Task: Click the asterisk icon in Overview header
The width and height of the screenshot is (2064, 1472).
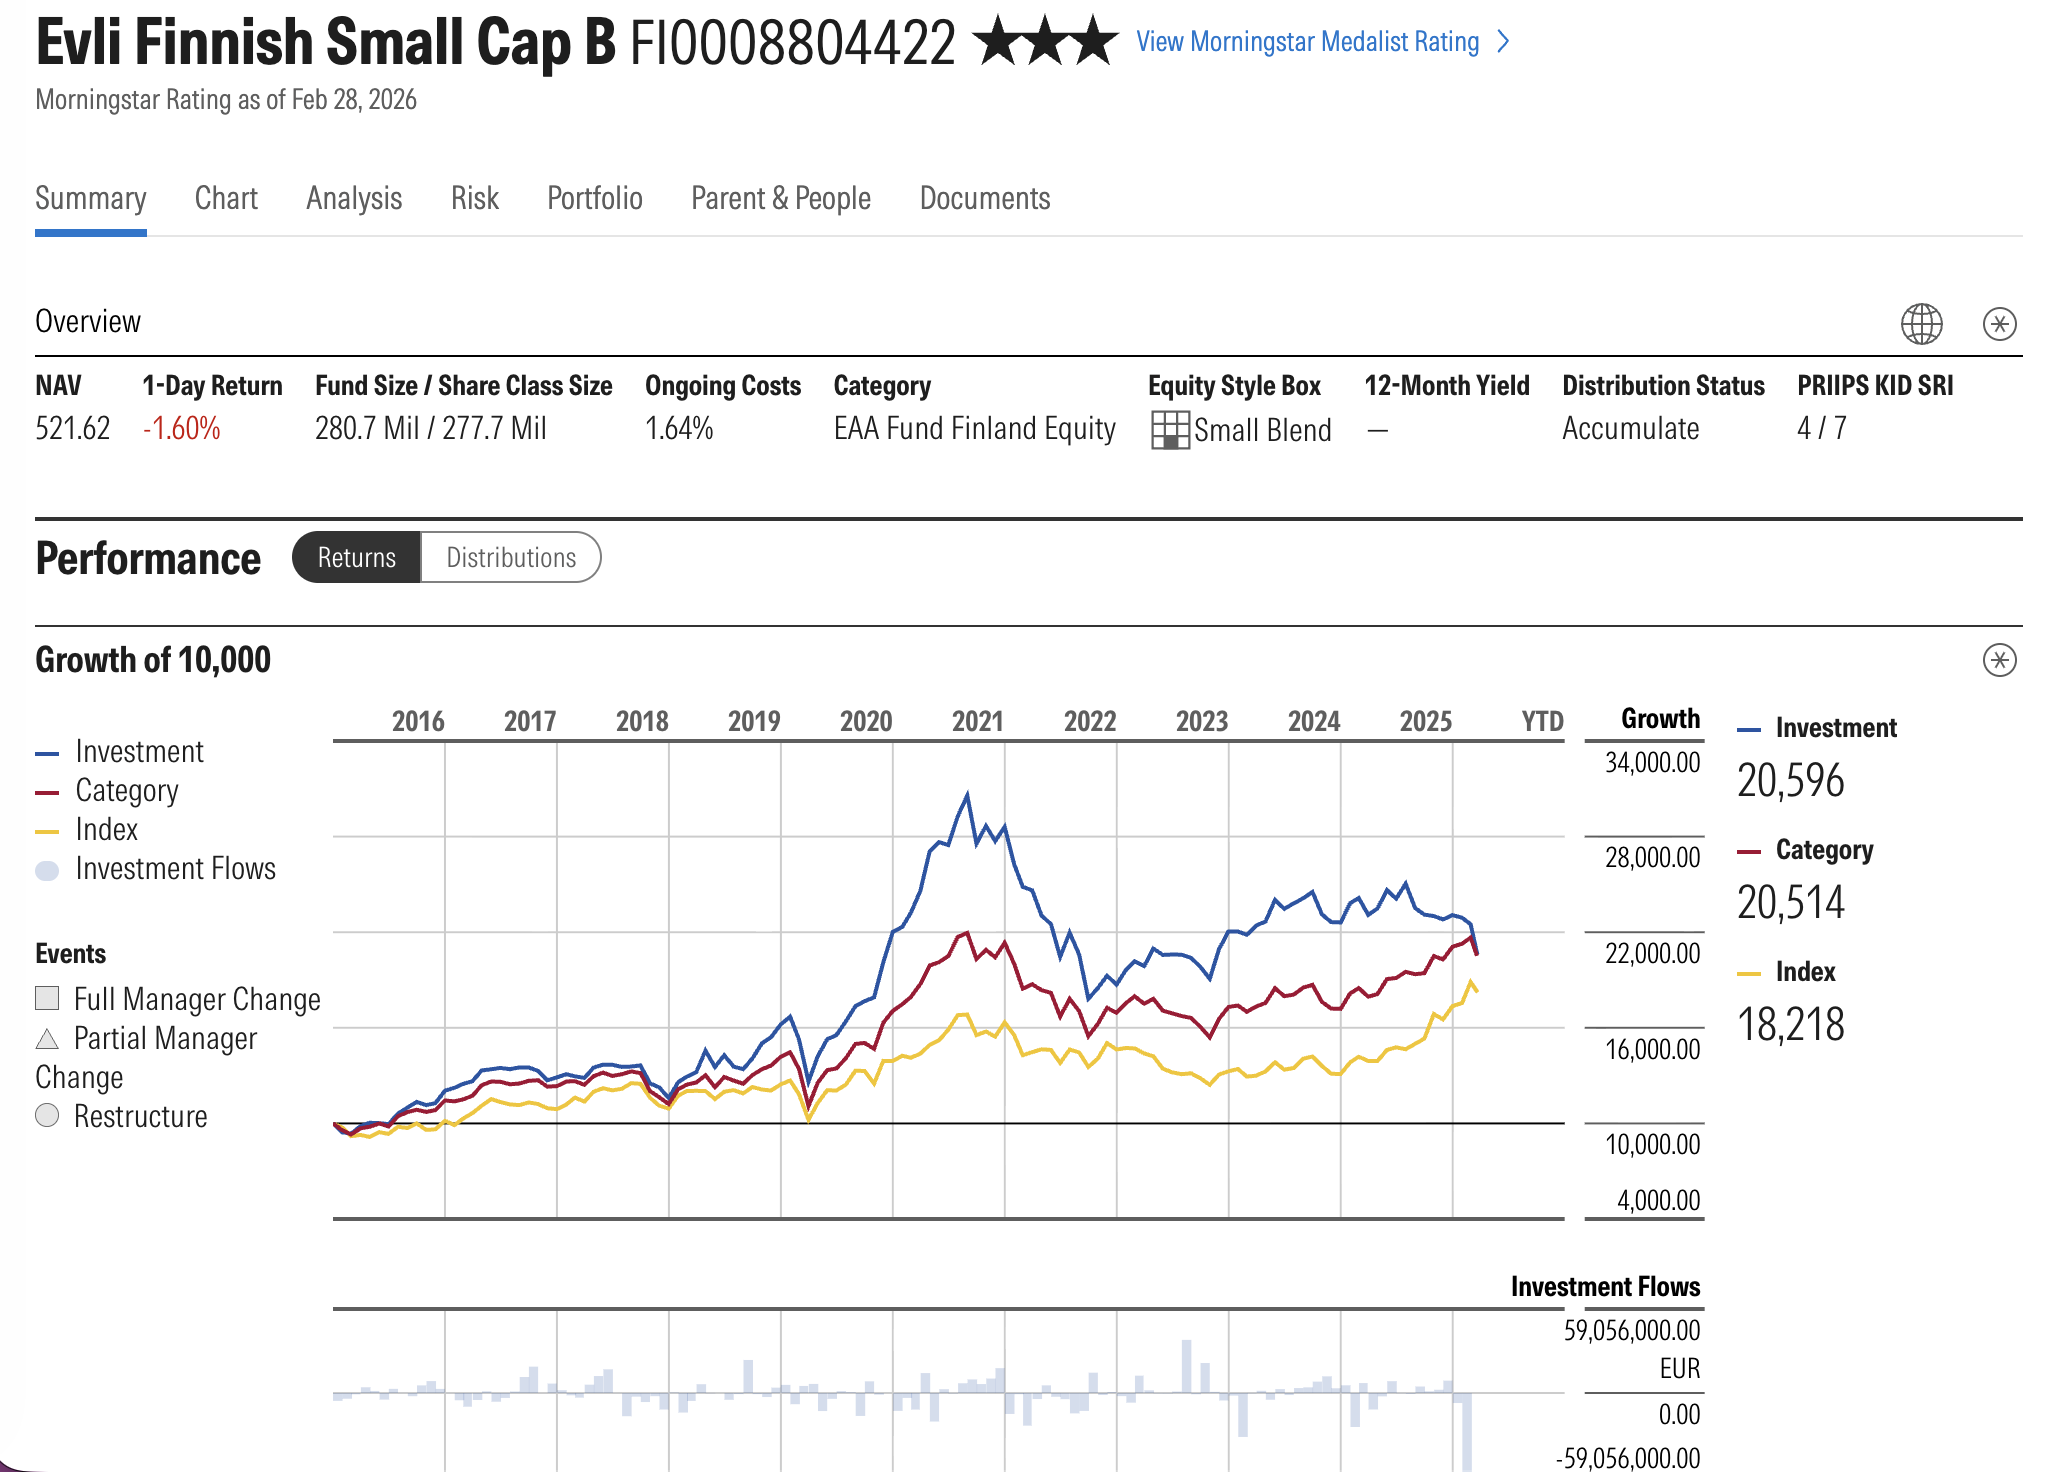Action: 1999,324
